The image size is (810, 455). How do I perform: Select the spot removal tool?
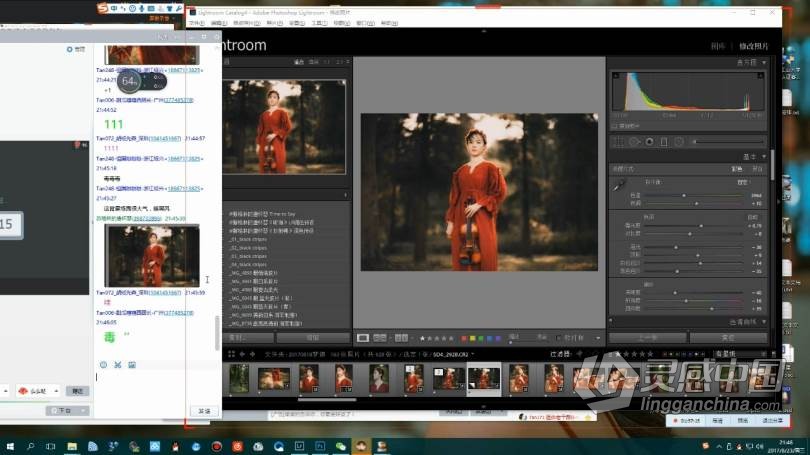(x=634, y=142)
